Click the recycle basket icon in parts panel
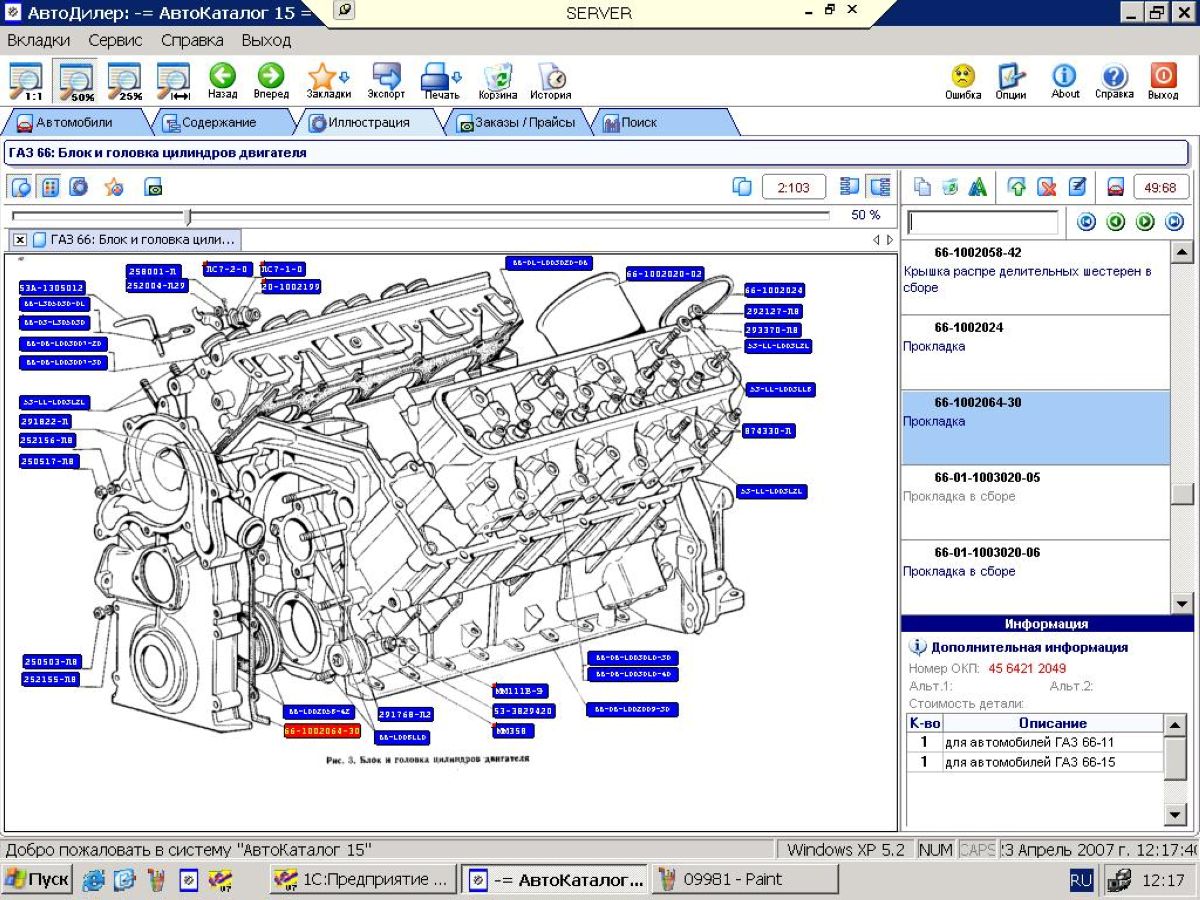The image size is (1200, 900). pyautogui.click(x=950, y=187)
